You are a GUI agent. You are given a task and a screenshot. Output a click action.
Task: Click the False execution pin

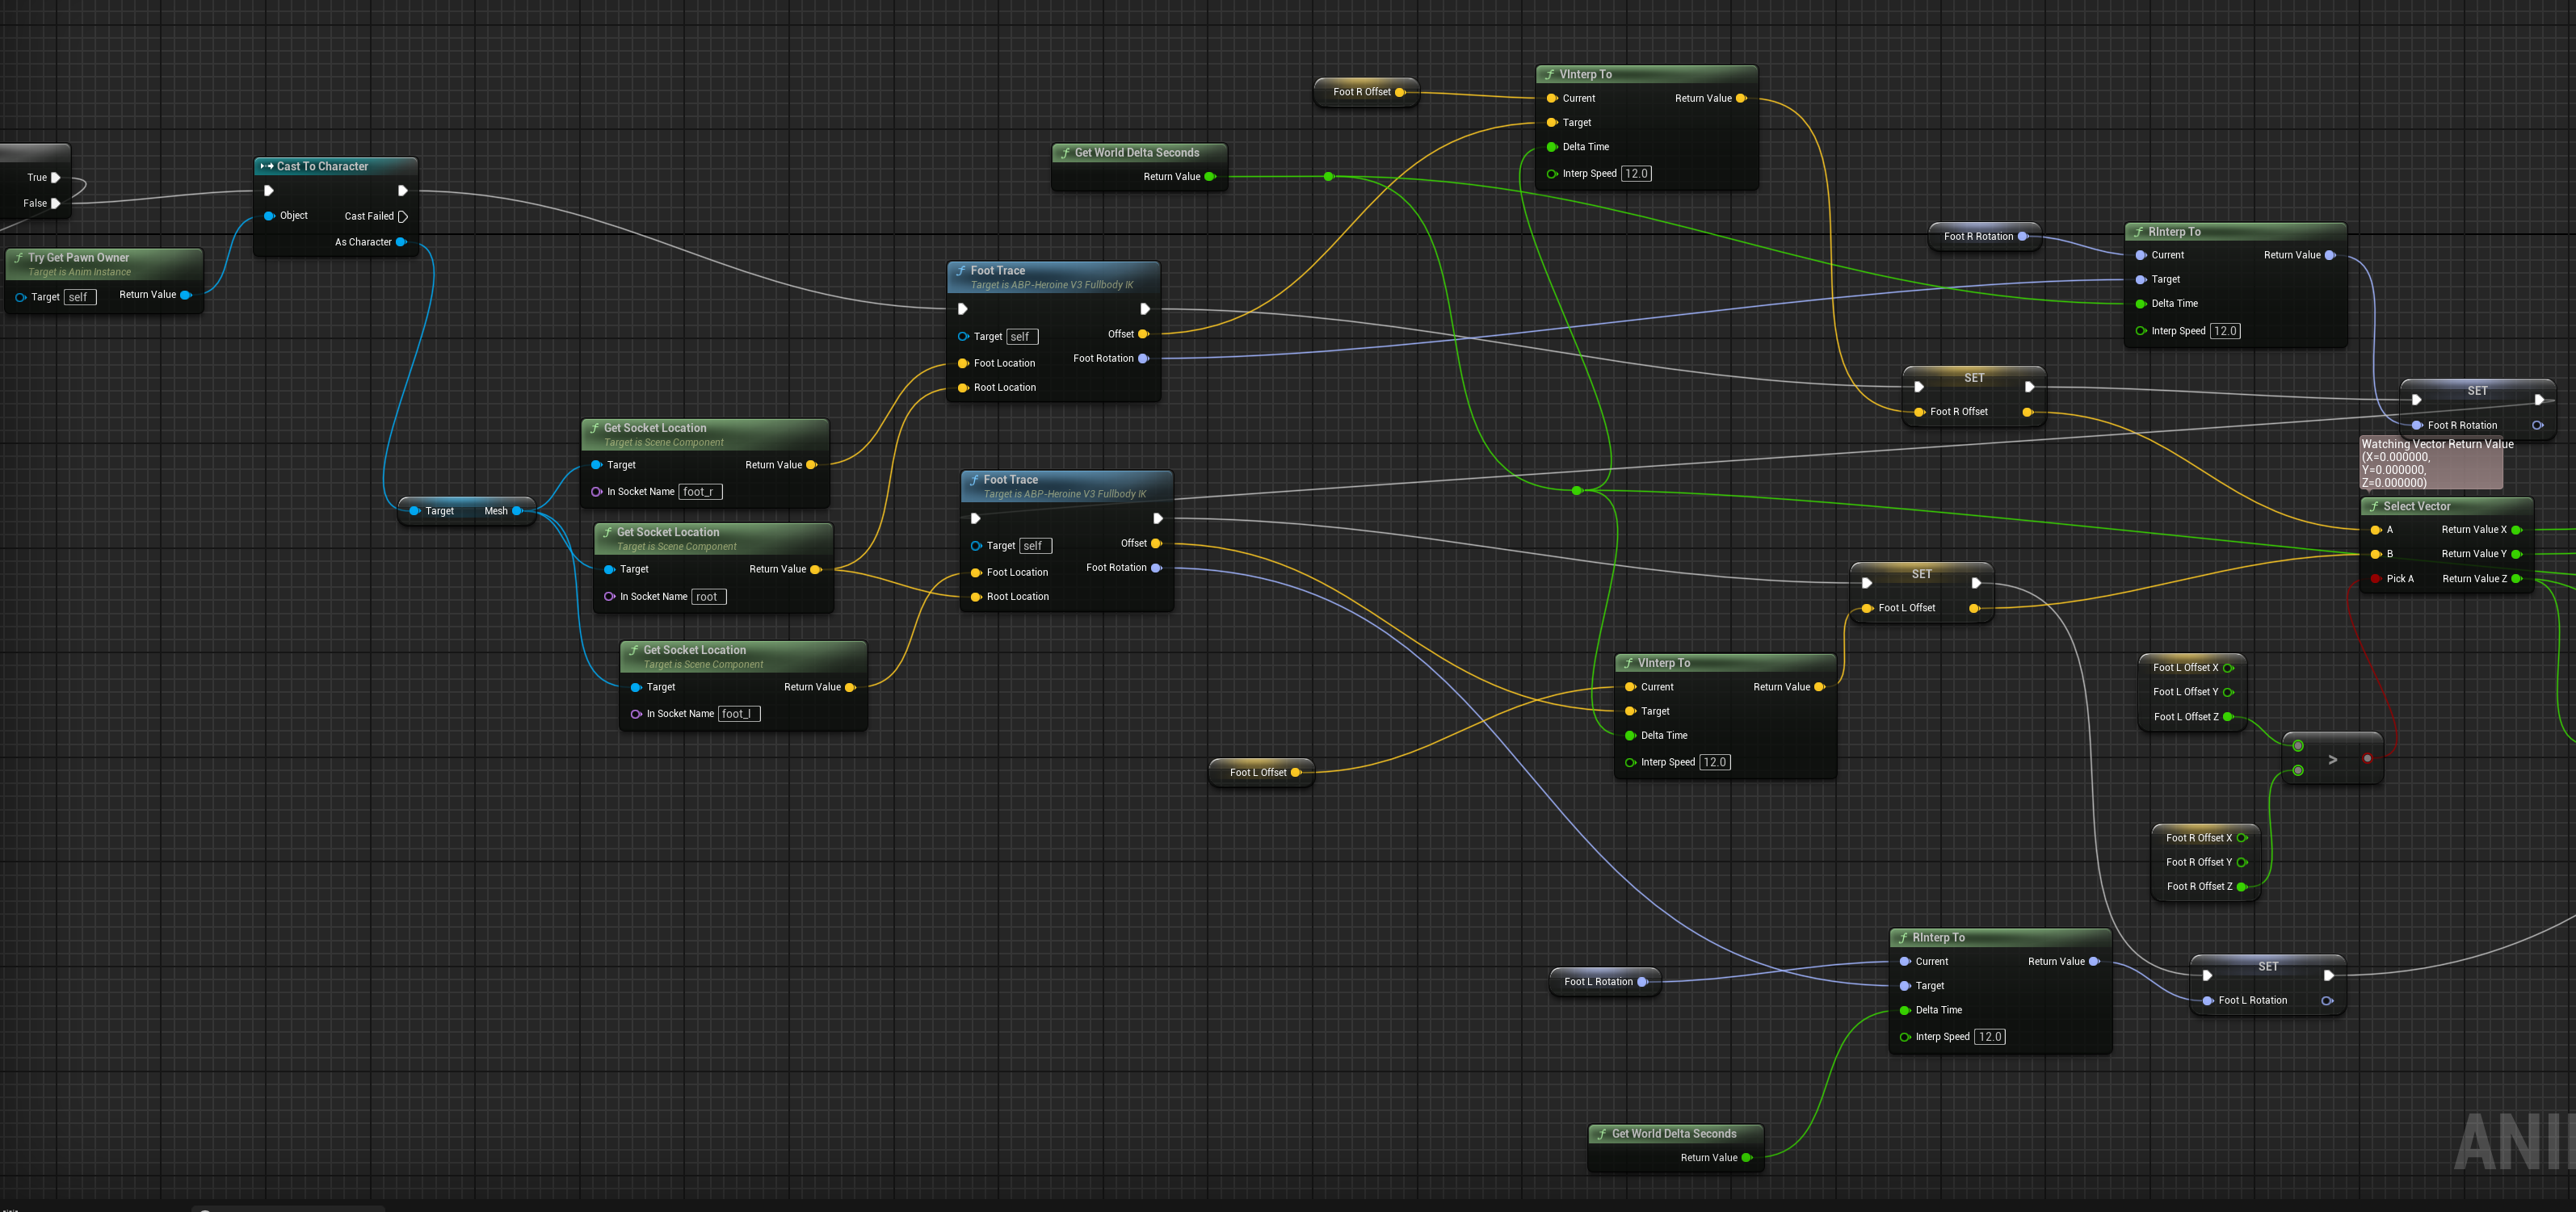click(56, 203)
